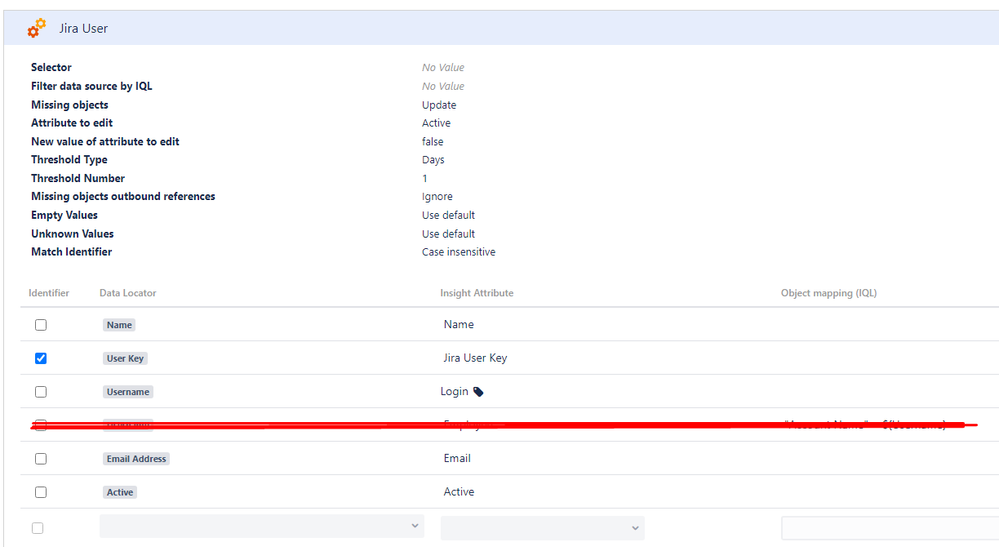
Task: Toggle the checkbox in the empty new mapping row
Action: 38,528
